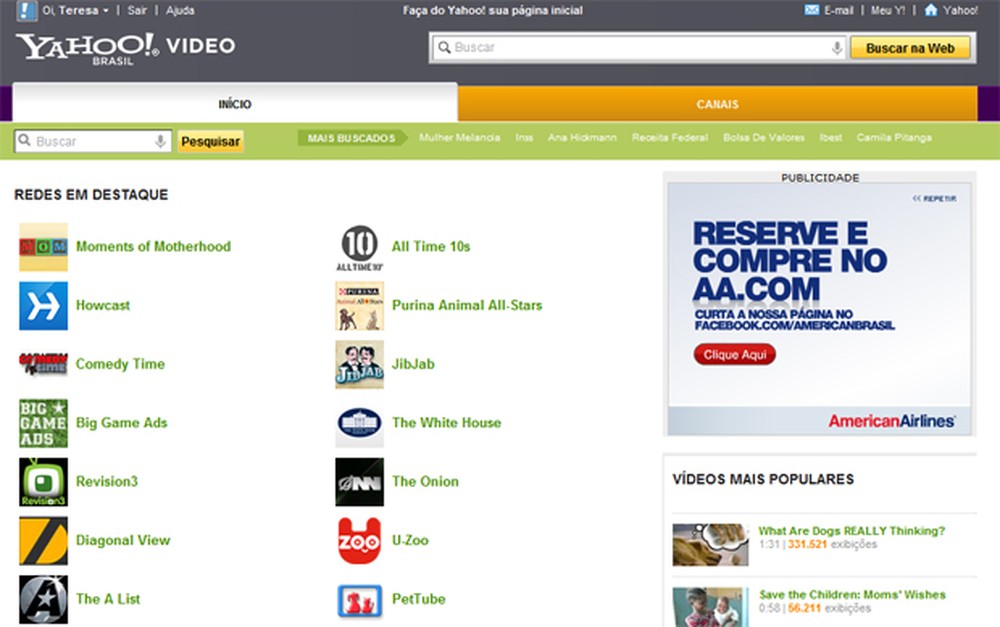Open the U-Zoo red logo icon
Screen dimensions: 1000x627
[359, 541]
